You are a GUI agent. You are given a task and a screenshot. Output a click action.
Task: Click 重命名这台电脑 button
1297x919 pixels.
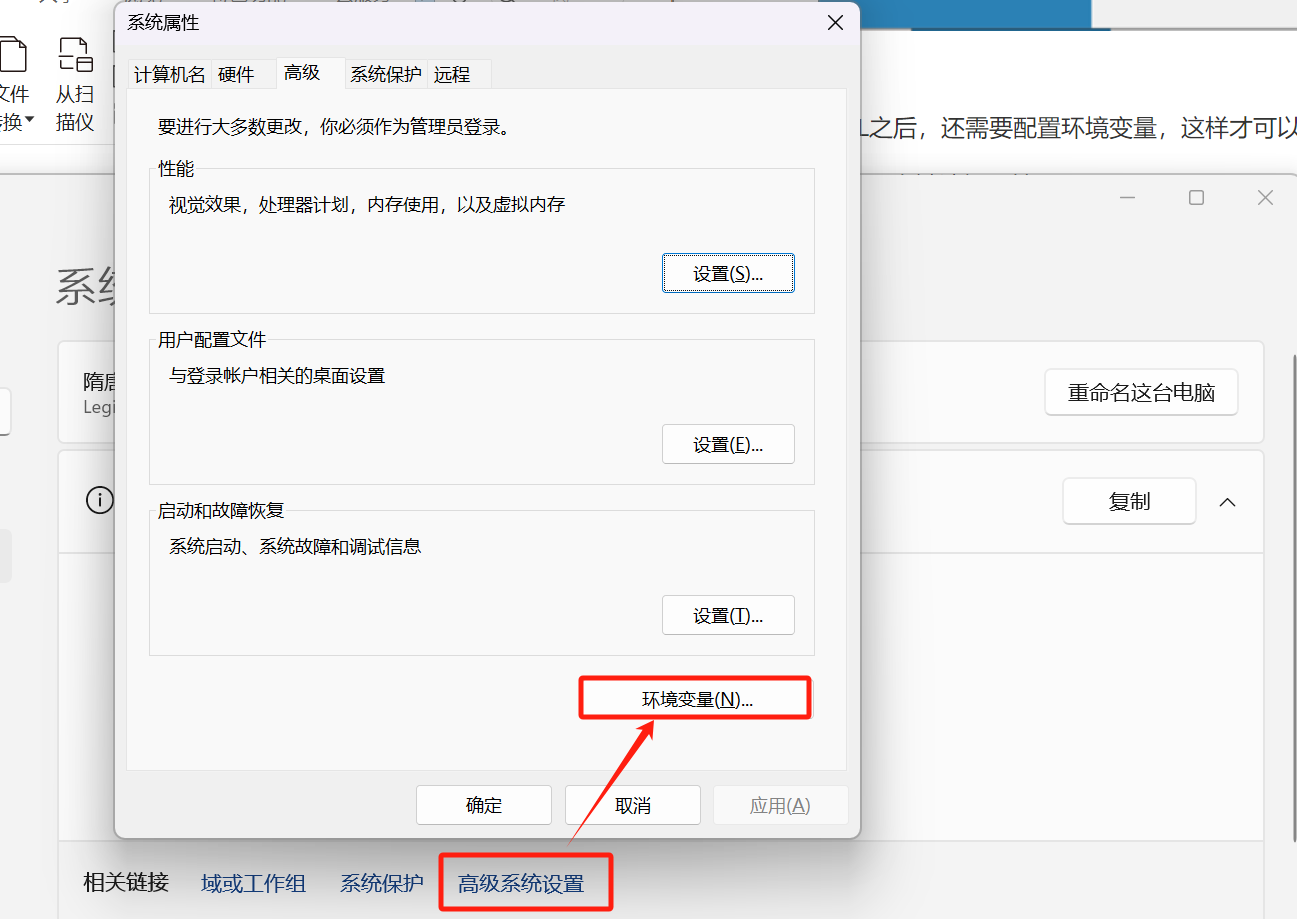click(x=1141, y=392)
